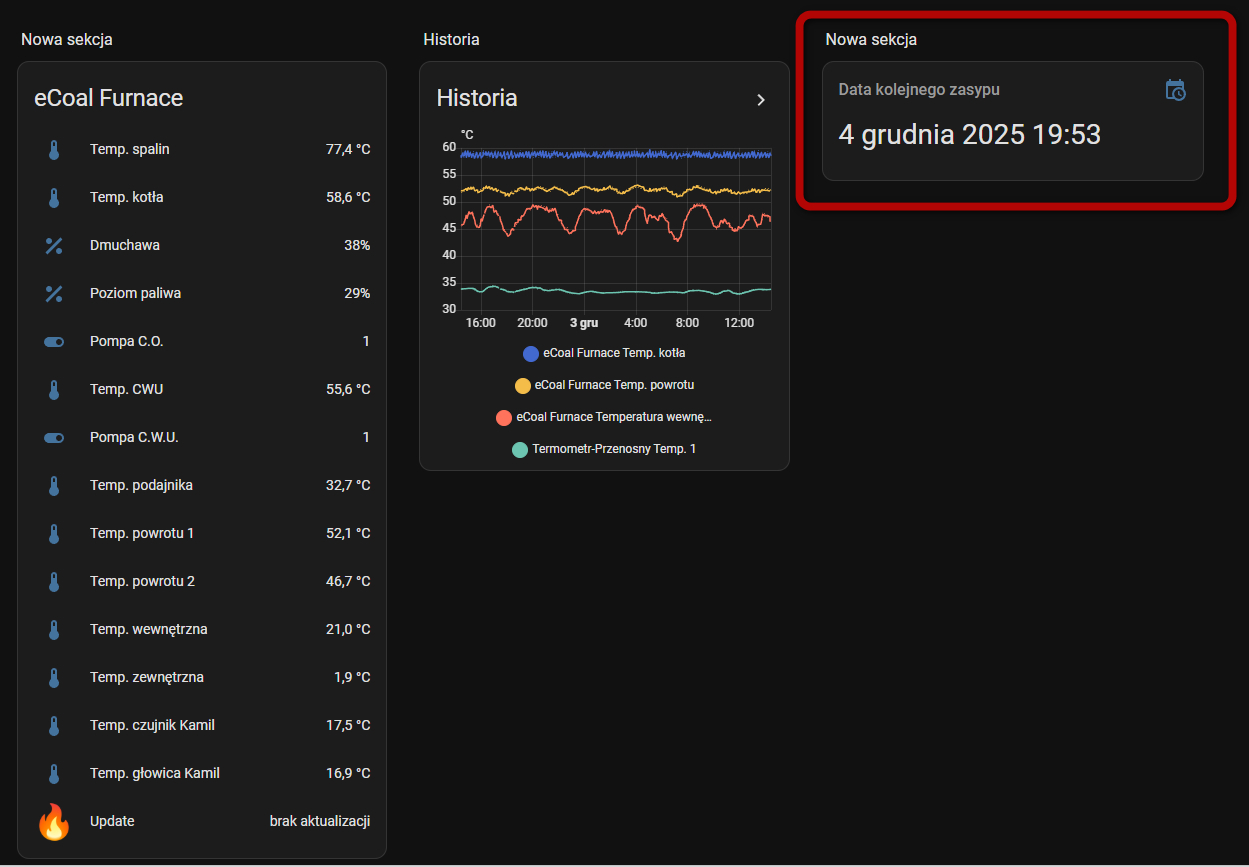
Task: Click the thermometer icon beside Temp. spalin
Action: 54,150
